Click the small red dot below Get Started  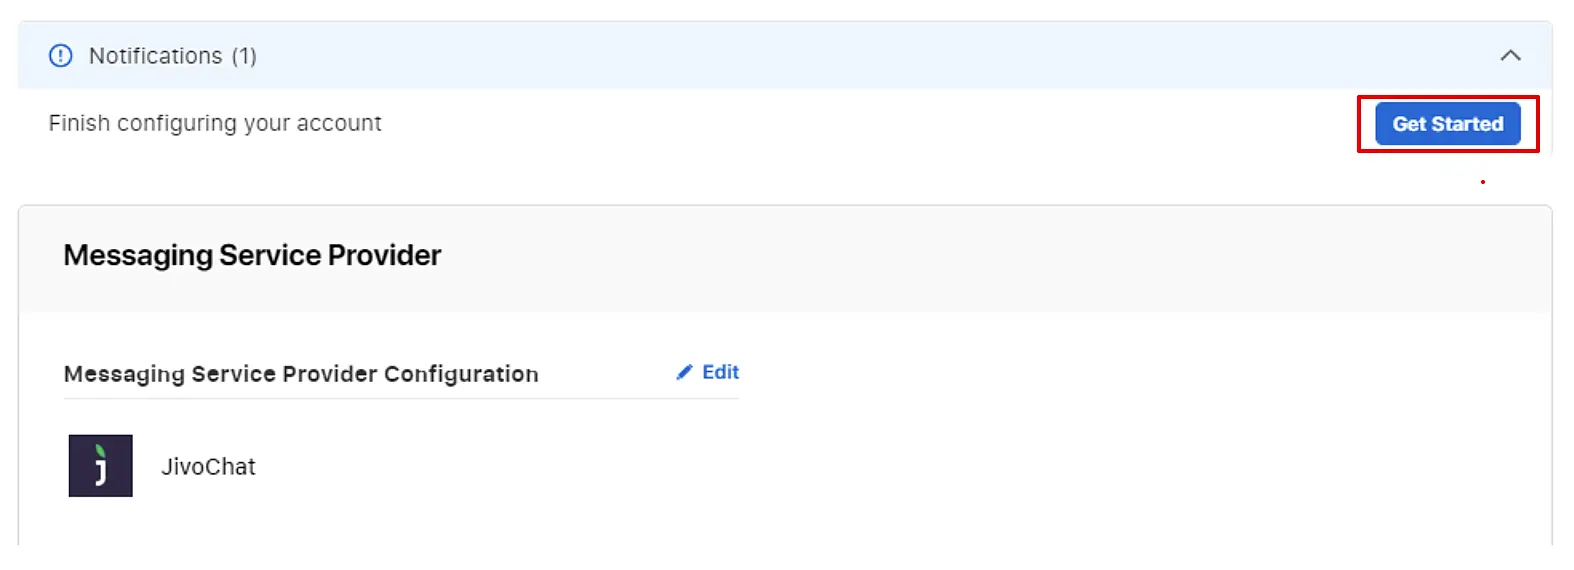(1483, 182)
